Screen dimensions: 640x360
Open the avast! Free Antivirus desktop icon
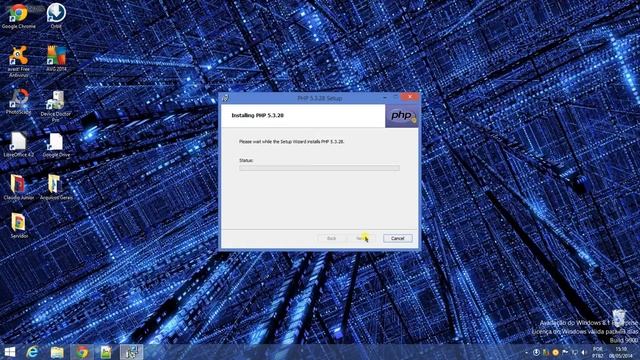pos(19,60)
